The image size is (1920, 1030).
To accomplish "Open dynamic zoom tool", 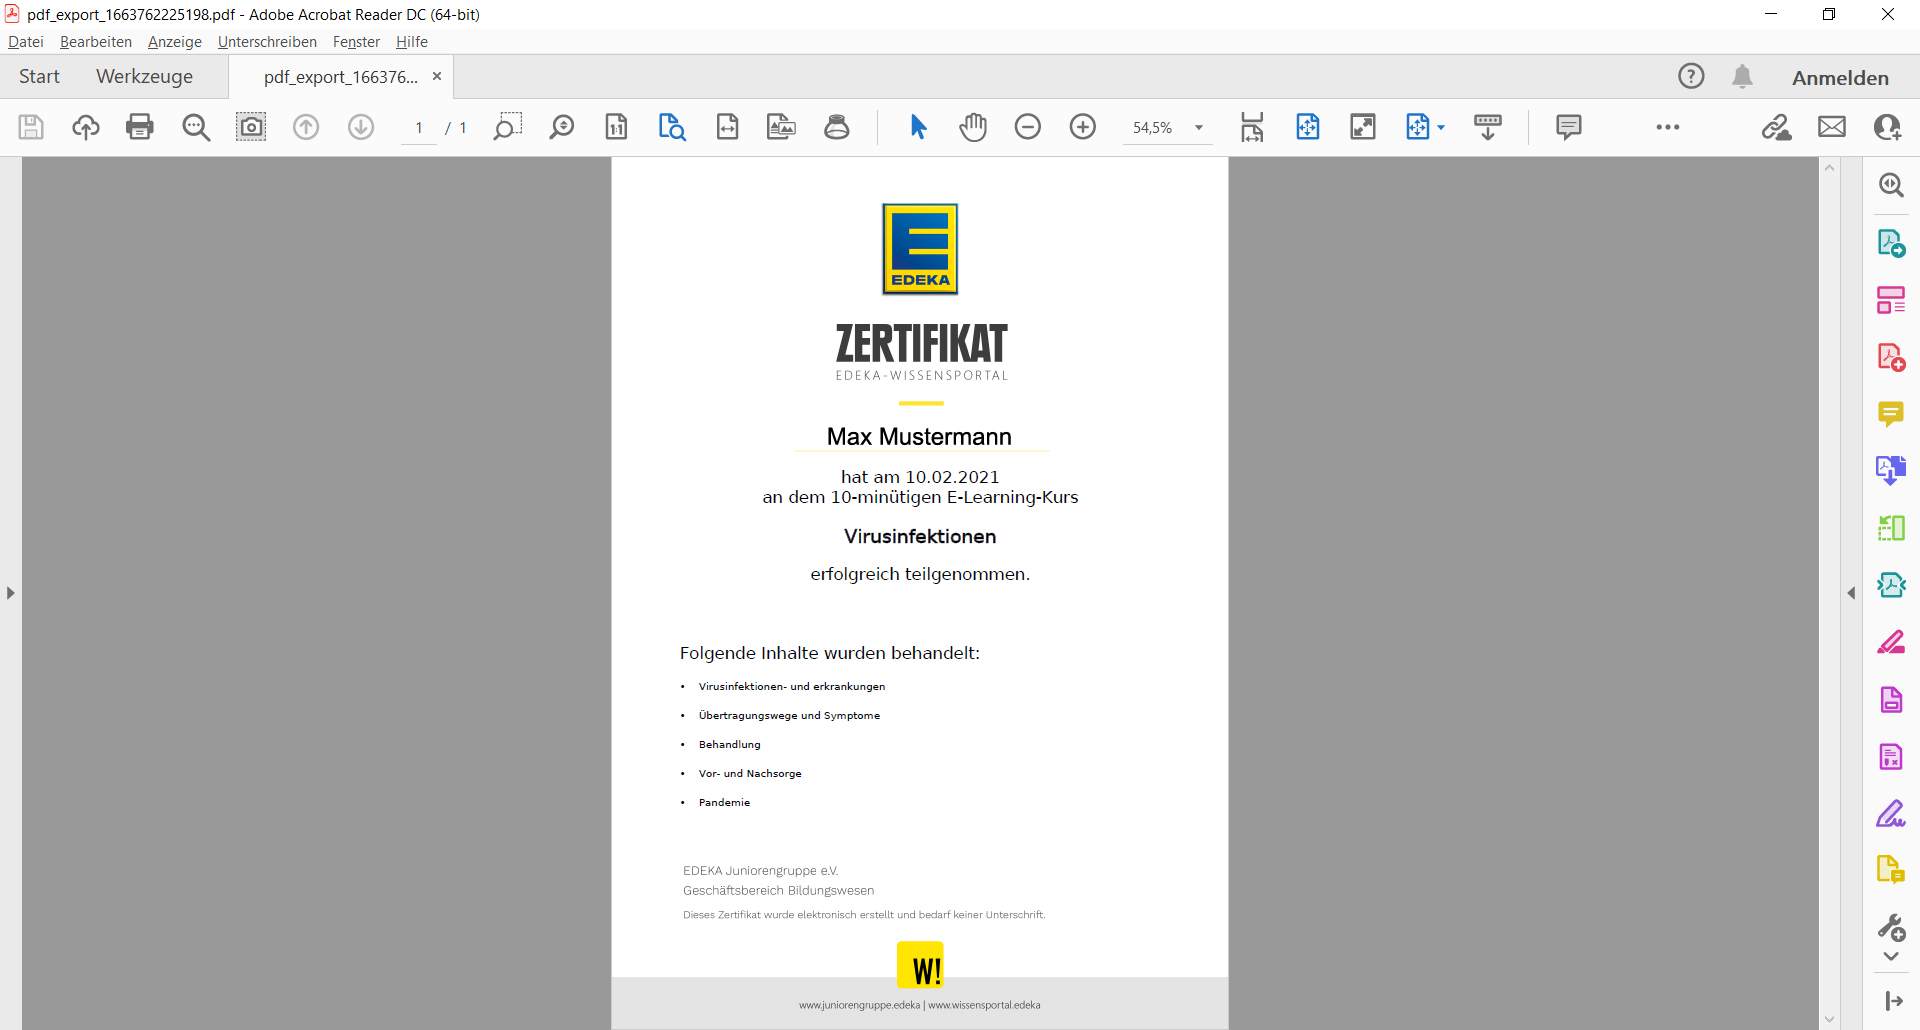I will (x=562, y=127).
